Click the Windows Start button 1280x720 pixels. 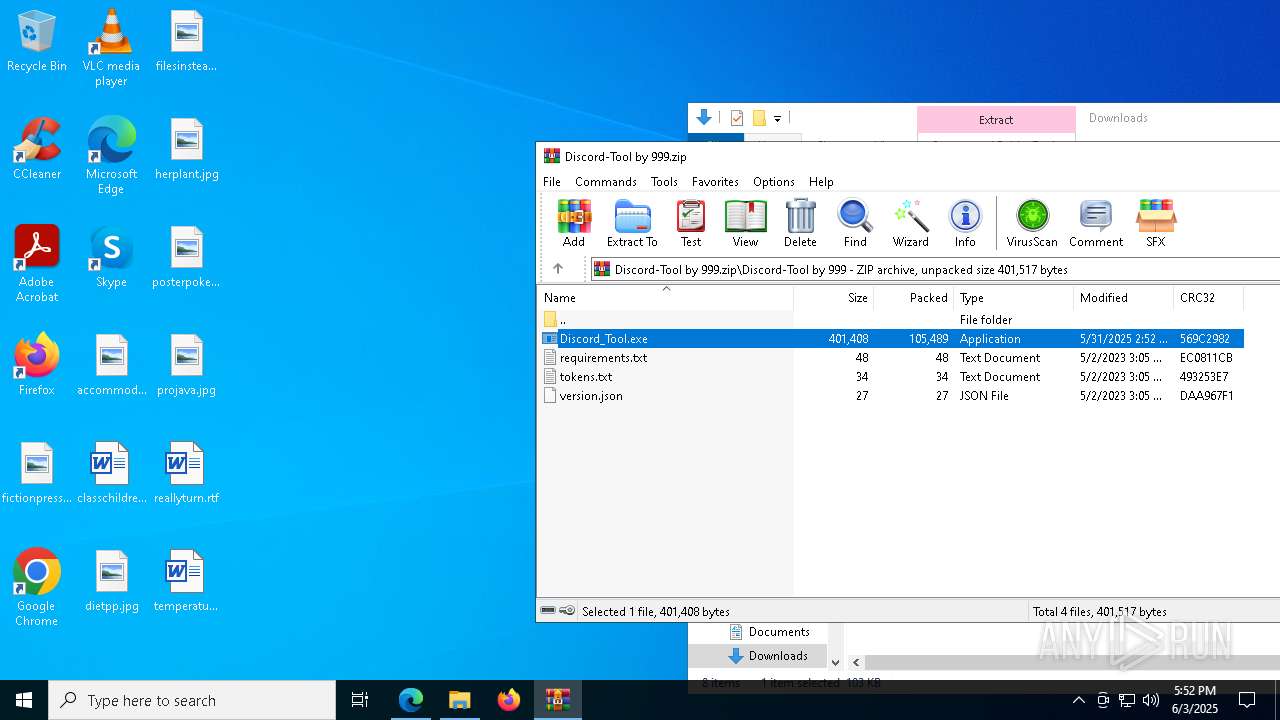point(24,700)
